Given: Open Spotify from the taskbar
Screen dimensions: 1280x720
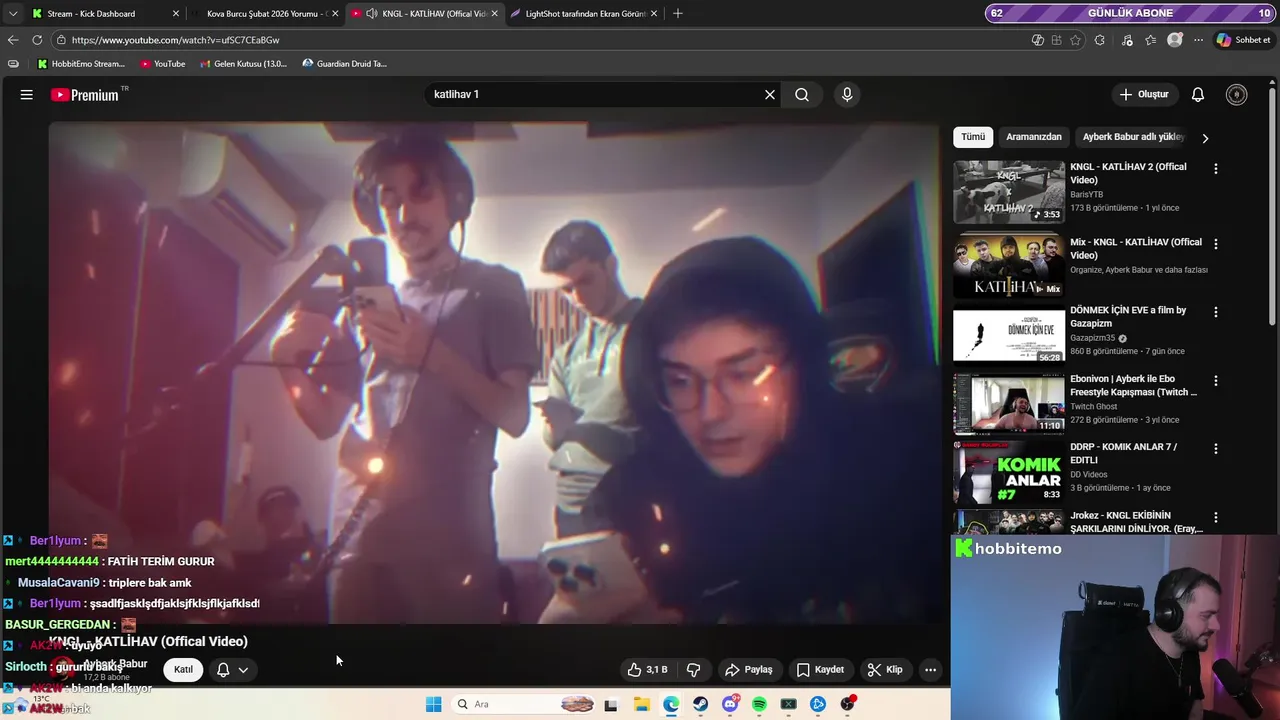Looking at the screenshot, I should (x=759, y=704).
